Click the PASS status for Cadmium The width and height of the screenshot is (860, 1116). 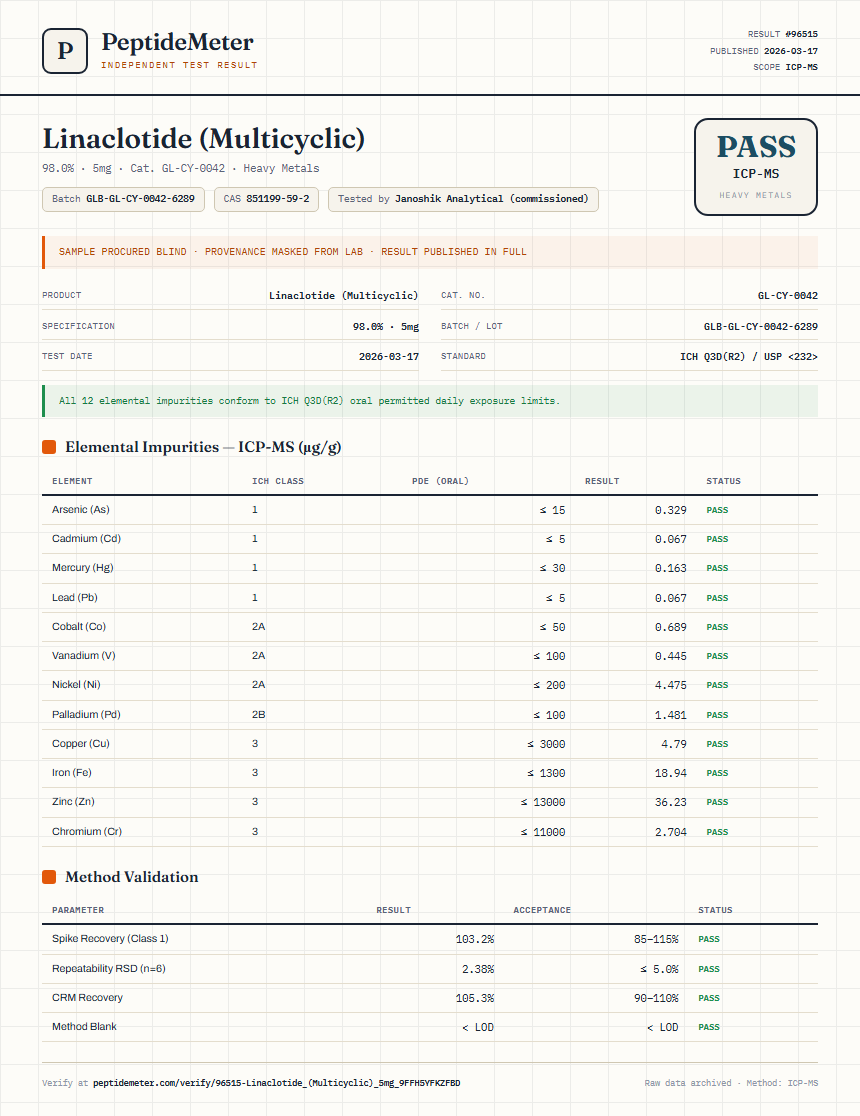pyautogui.click(x=717, y=539)
